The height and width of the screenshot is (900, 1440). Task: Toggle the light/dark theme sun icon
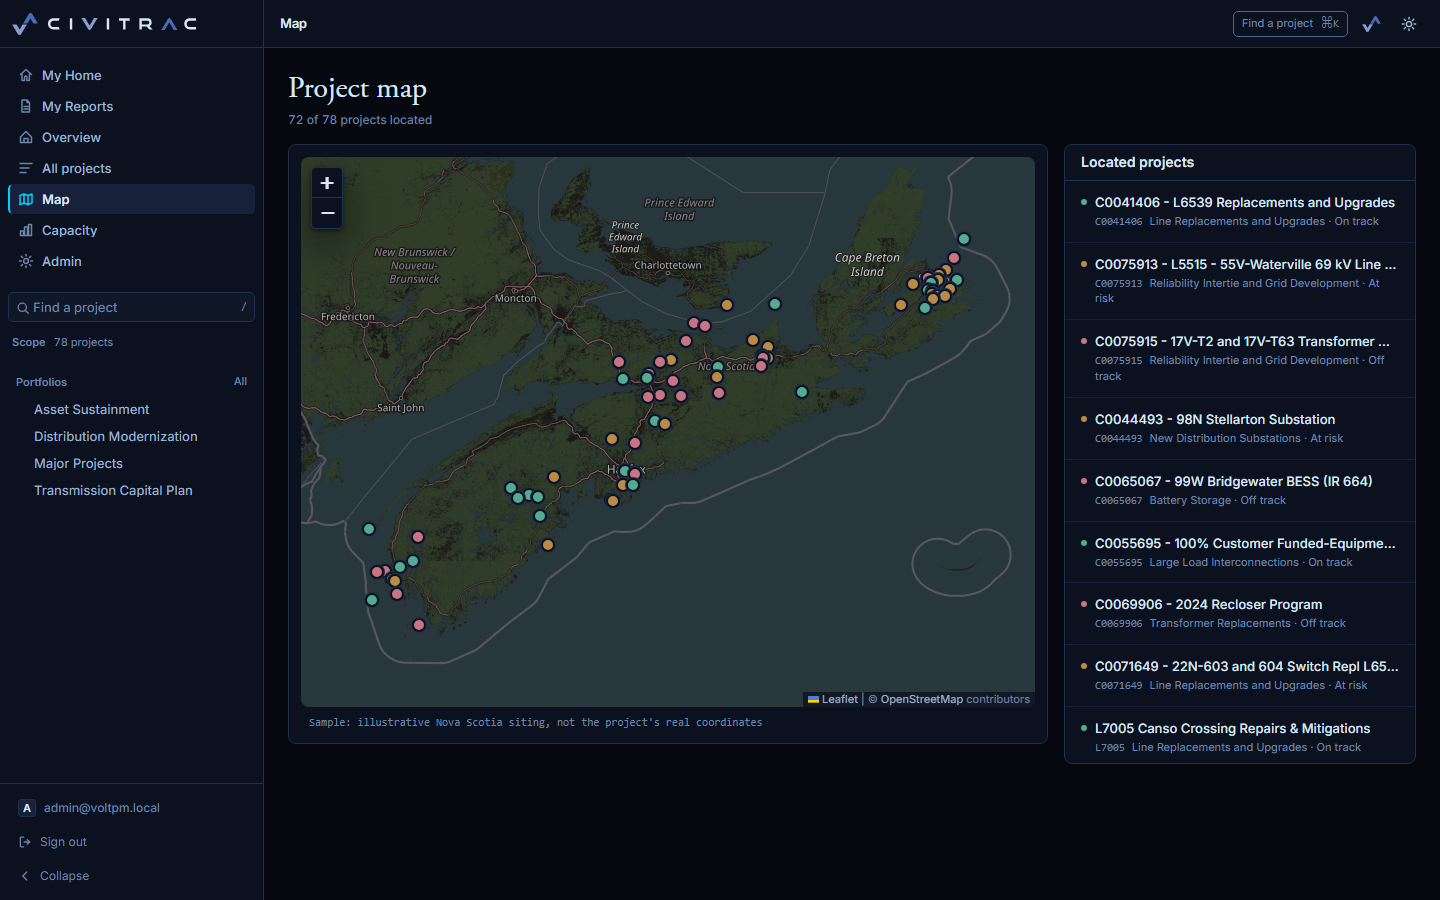[x=1409, y=24]
